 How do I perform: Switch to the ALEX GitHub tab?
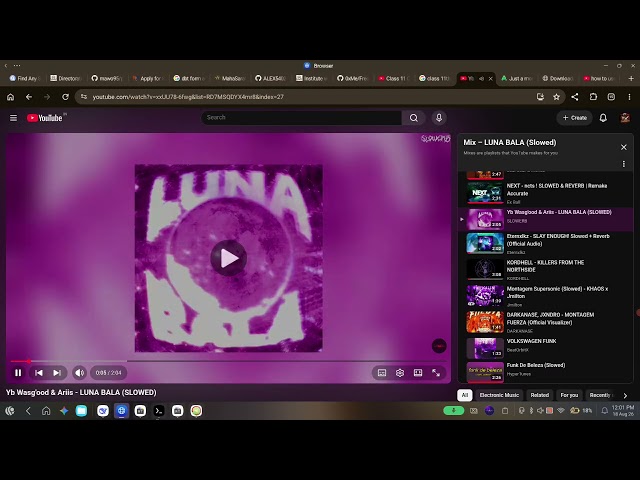coord(271,78)
